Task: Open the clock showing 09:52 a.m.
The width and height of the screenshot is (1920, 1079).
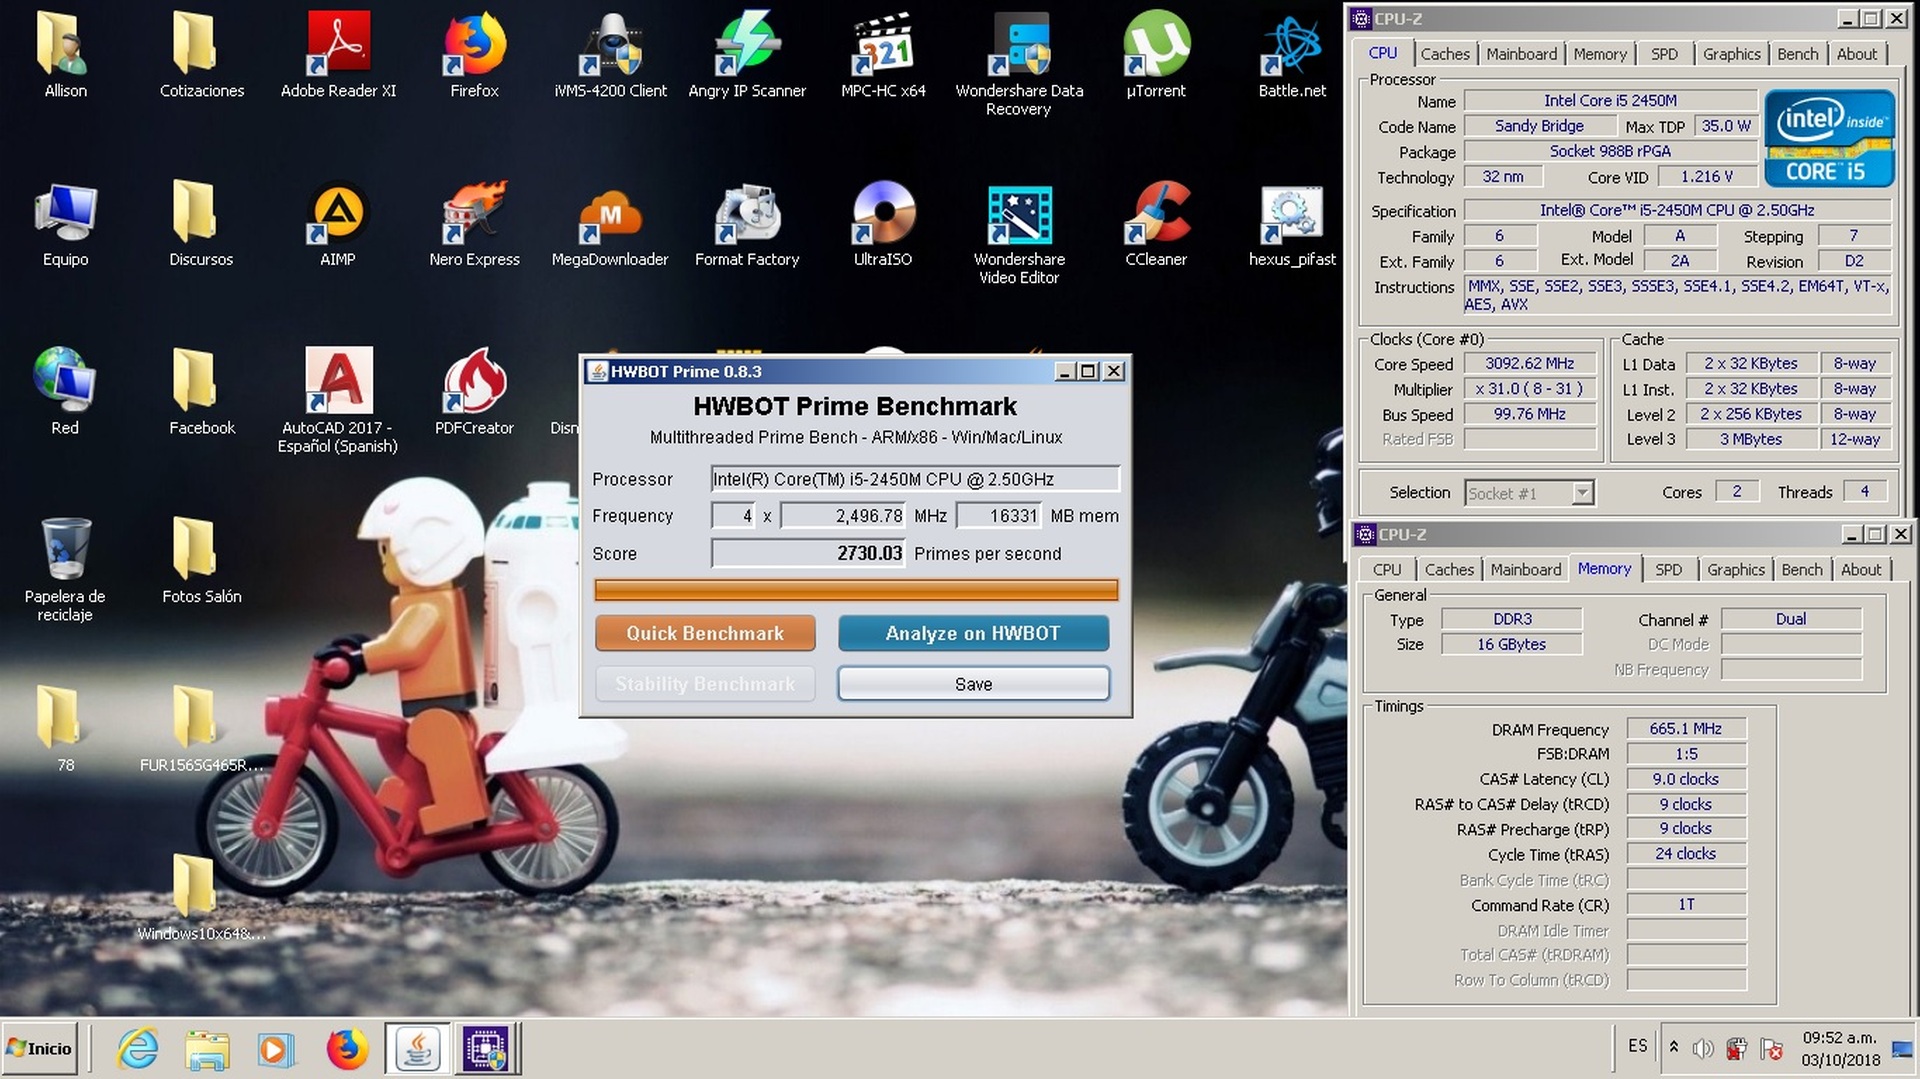Action: (x=1840, y=1048)
